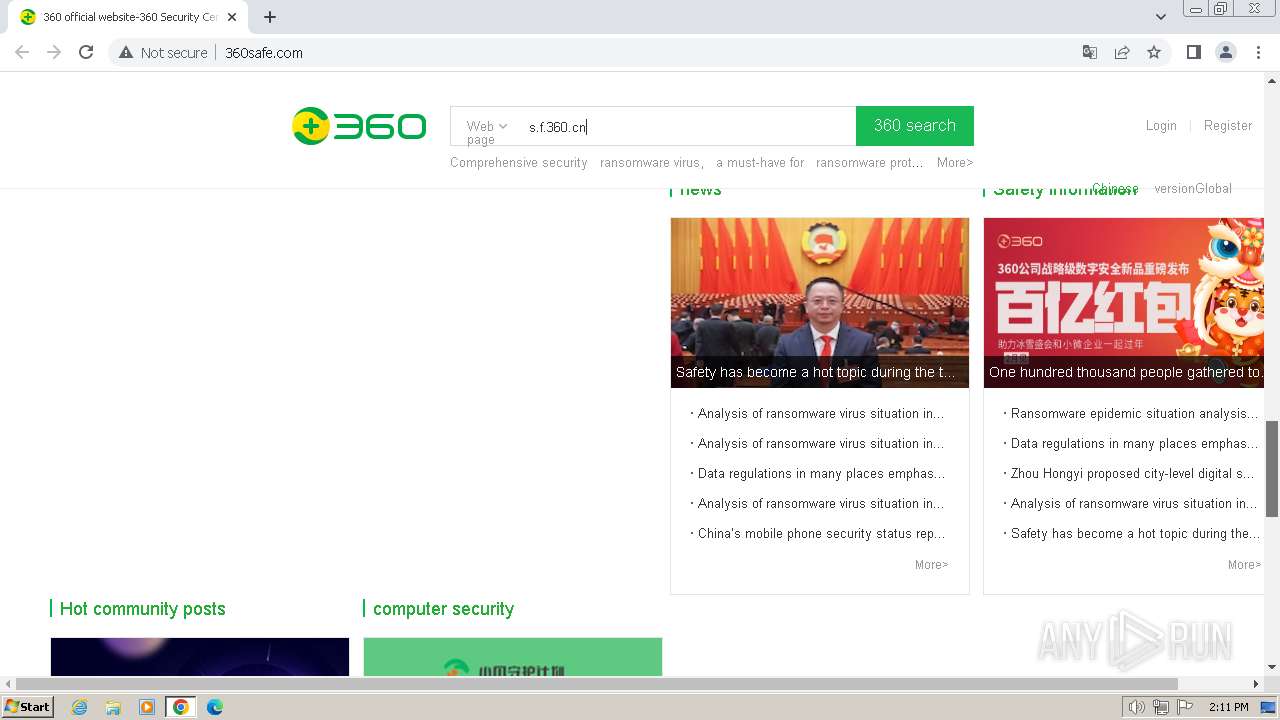Open first 'Analysis of ransomware virus situation' news item
Viewport: 1280px width, 720px height.
pos(820,413)
